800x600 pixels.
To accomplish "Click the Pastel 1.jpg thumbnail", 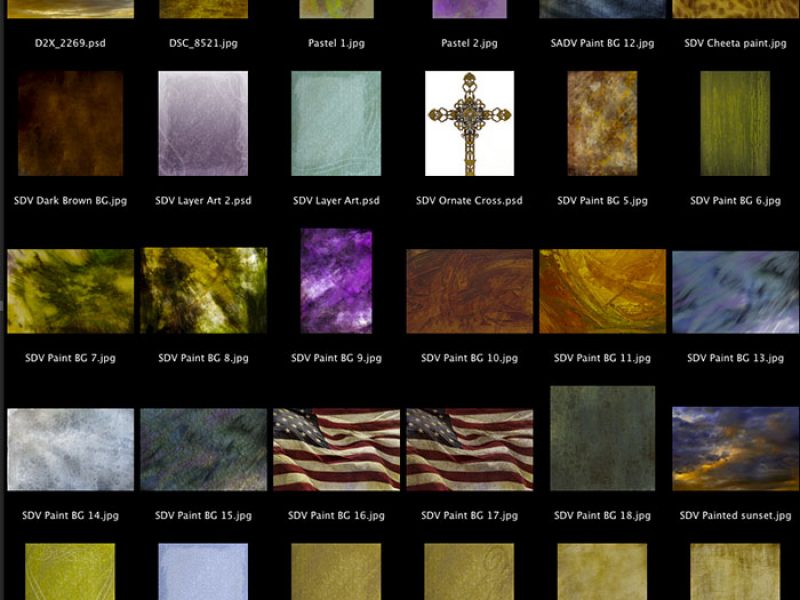I will point(336,10).
